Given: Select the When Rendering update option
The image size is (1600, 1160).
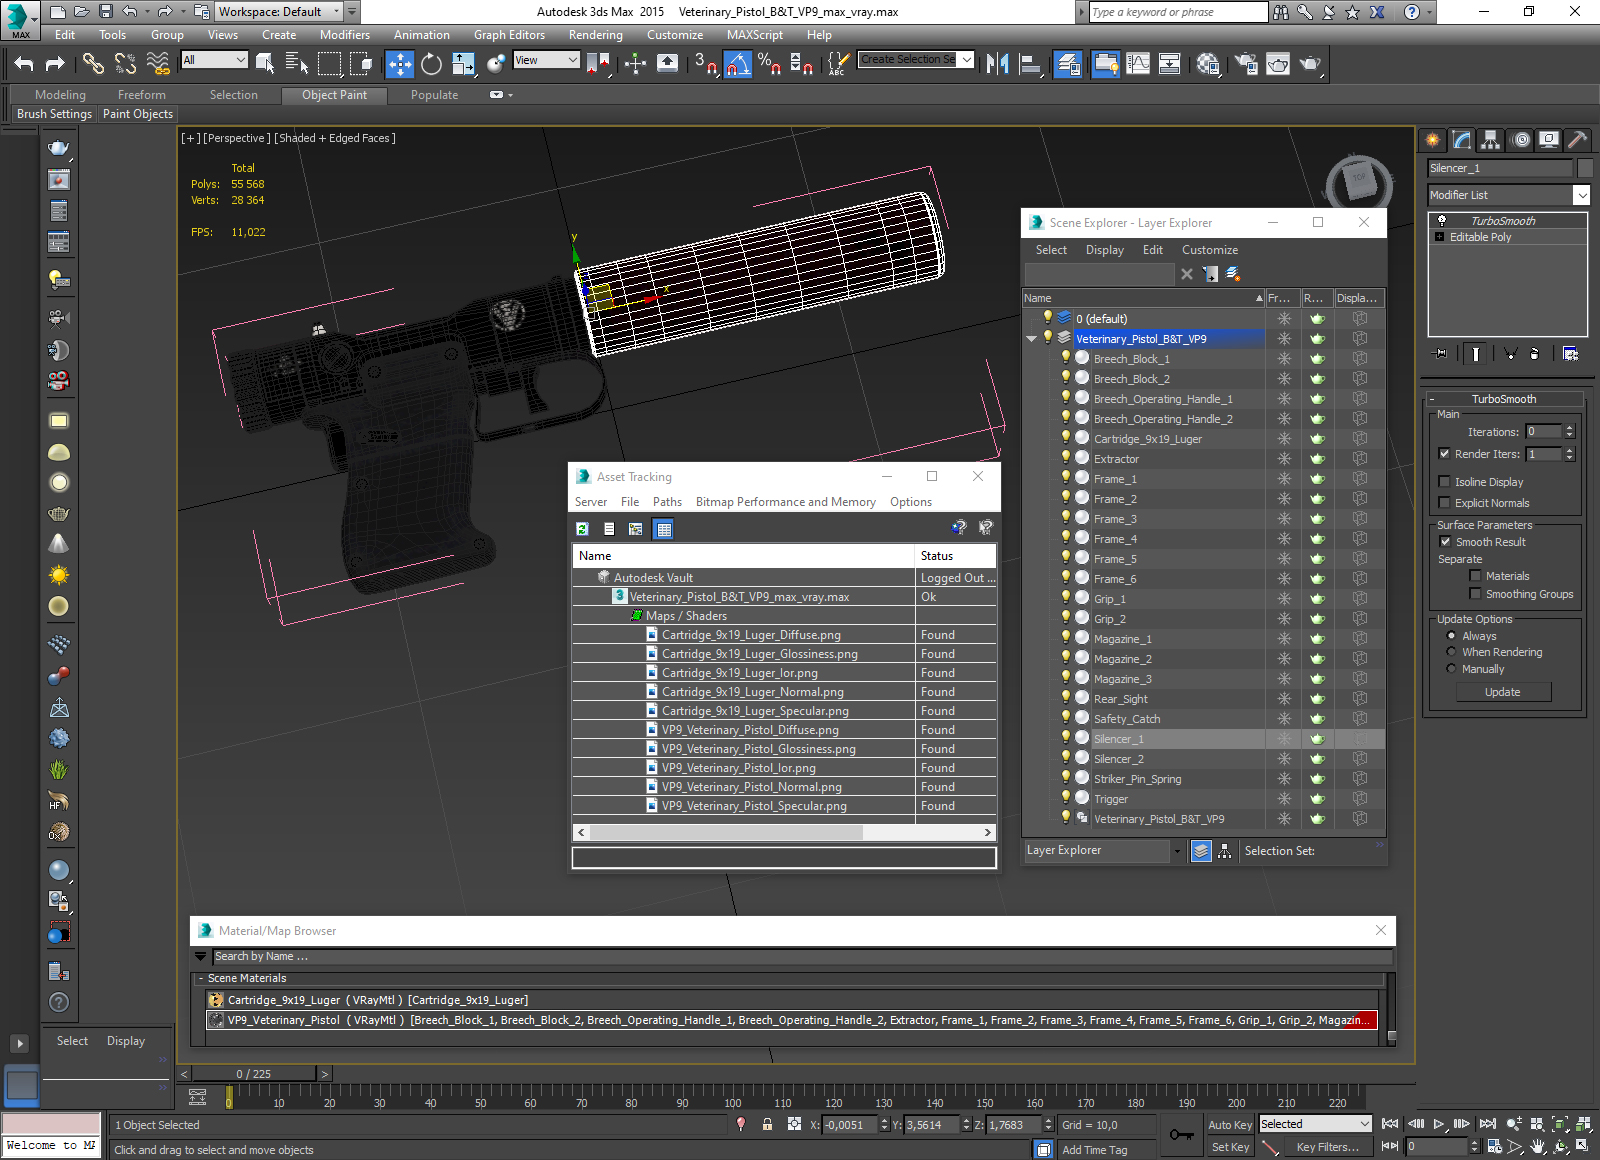Looking at the screenshot, I should coord(1451,652).
